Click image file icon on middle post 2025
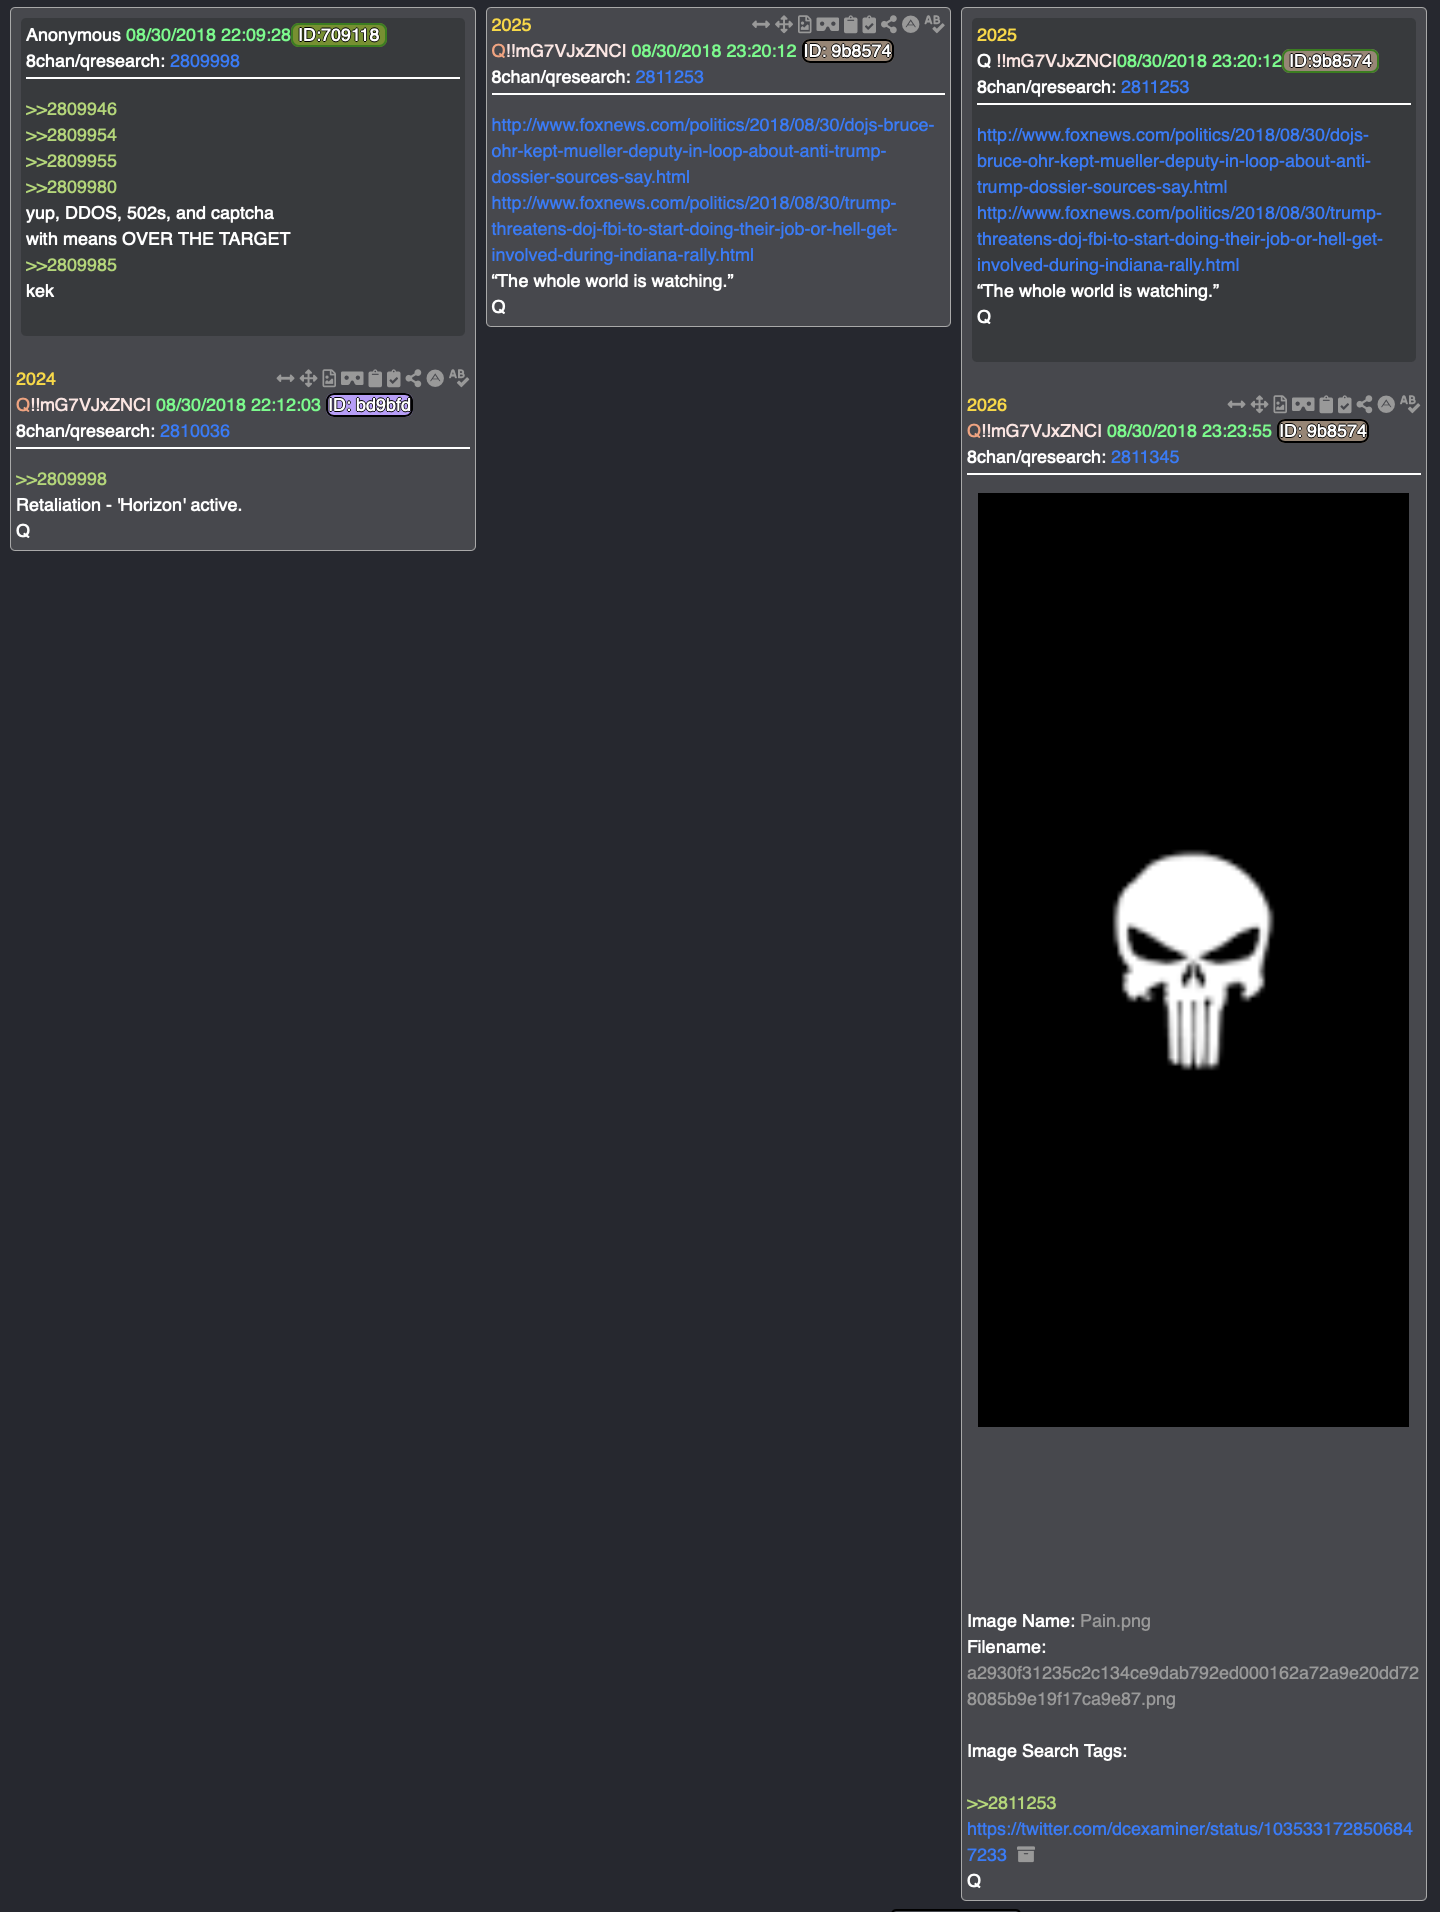The height and width of the screenshot is (1912, 1440). click(805, 24)
